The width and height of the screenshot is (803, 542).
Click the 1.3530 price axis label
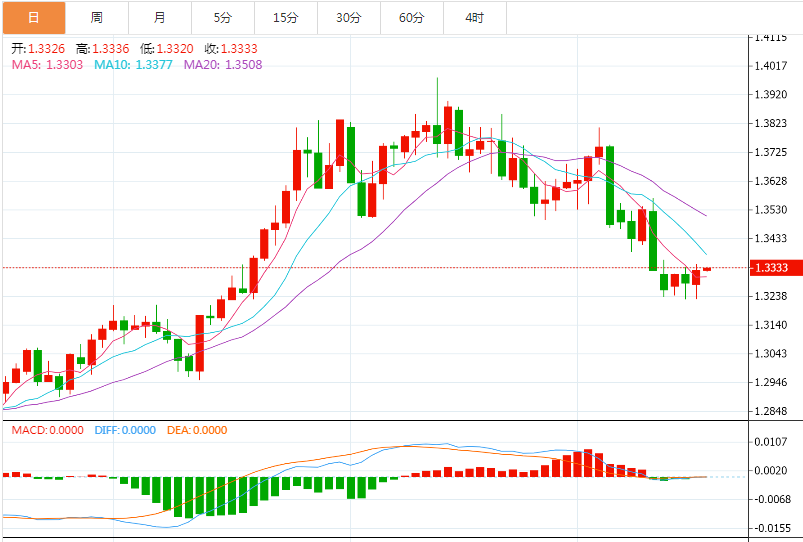(x=771, y=210)
